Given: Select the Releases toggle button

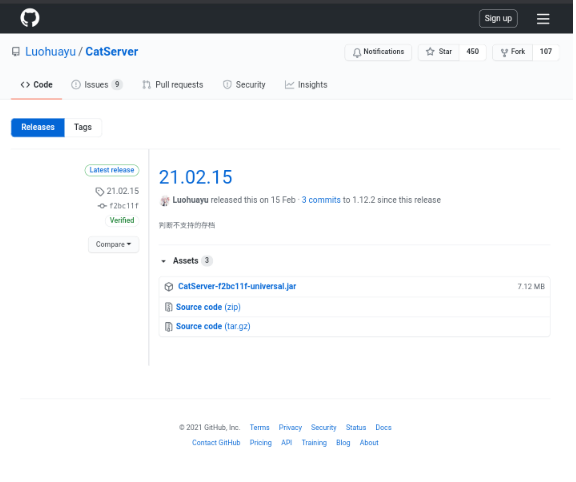Looking at the screenshot, I should click(x=38, y=127).
